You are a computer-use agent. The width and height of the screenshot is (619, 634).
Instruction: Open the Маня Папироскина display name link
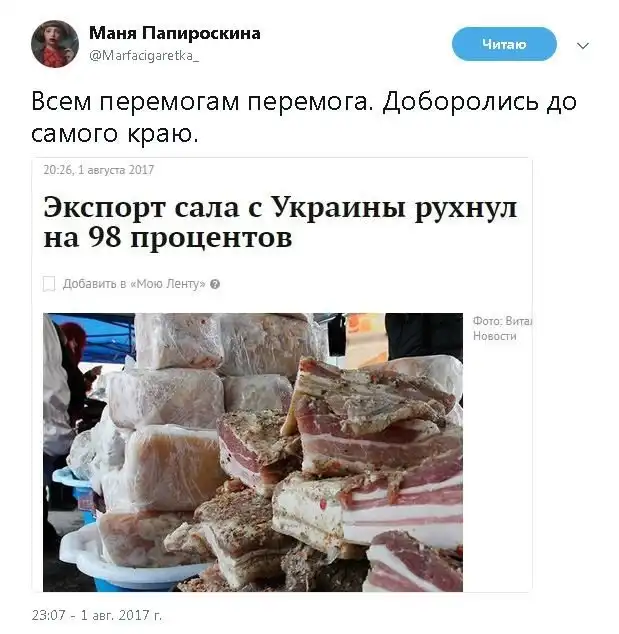coord(175,33)
